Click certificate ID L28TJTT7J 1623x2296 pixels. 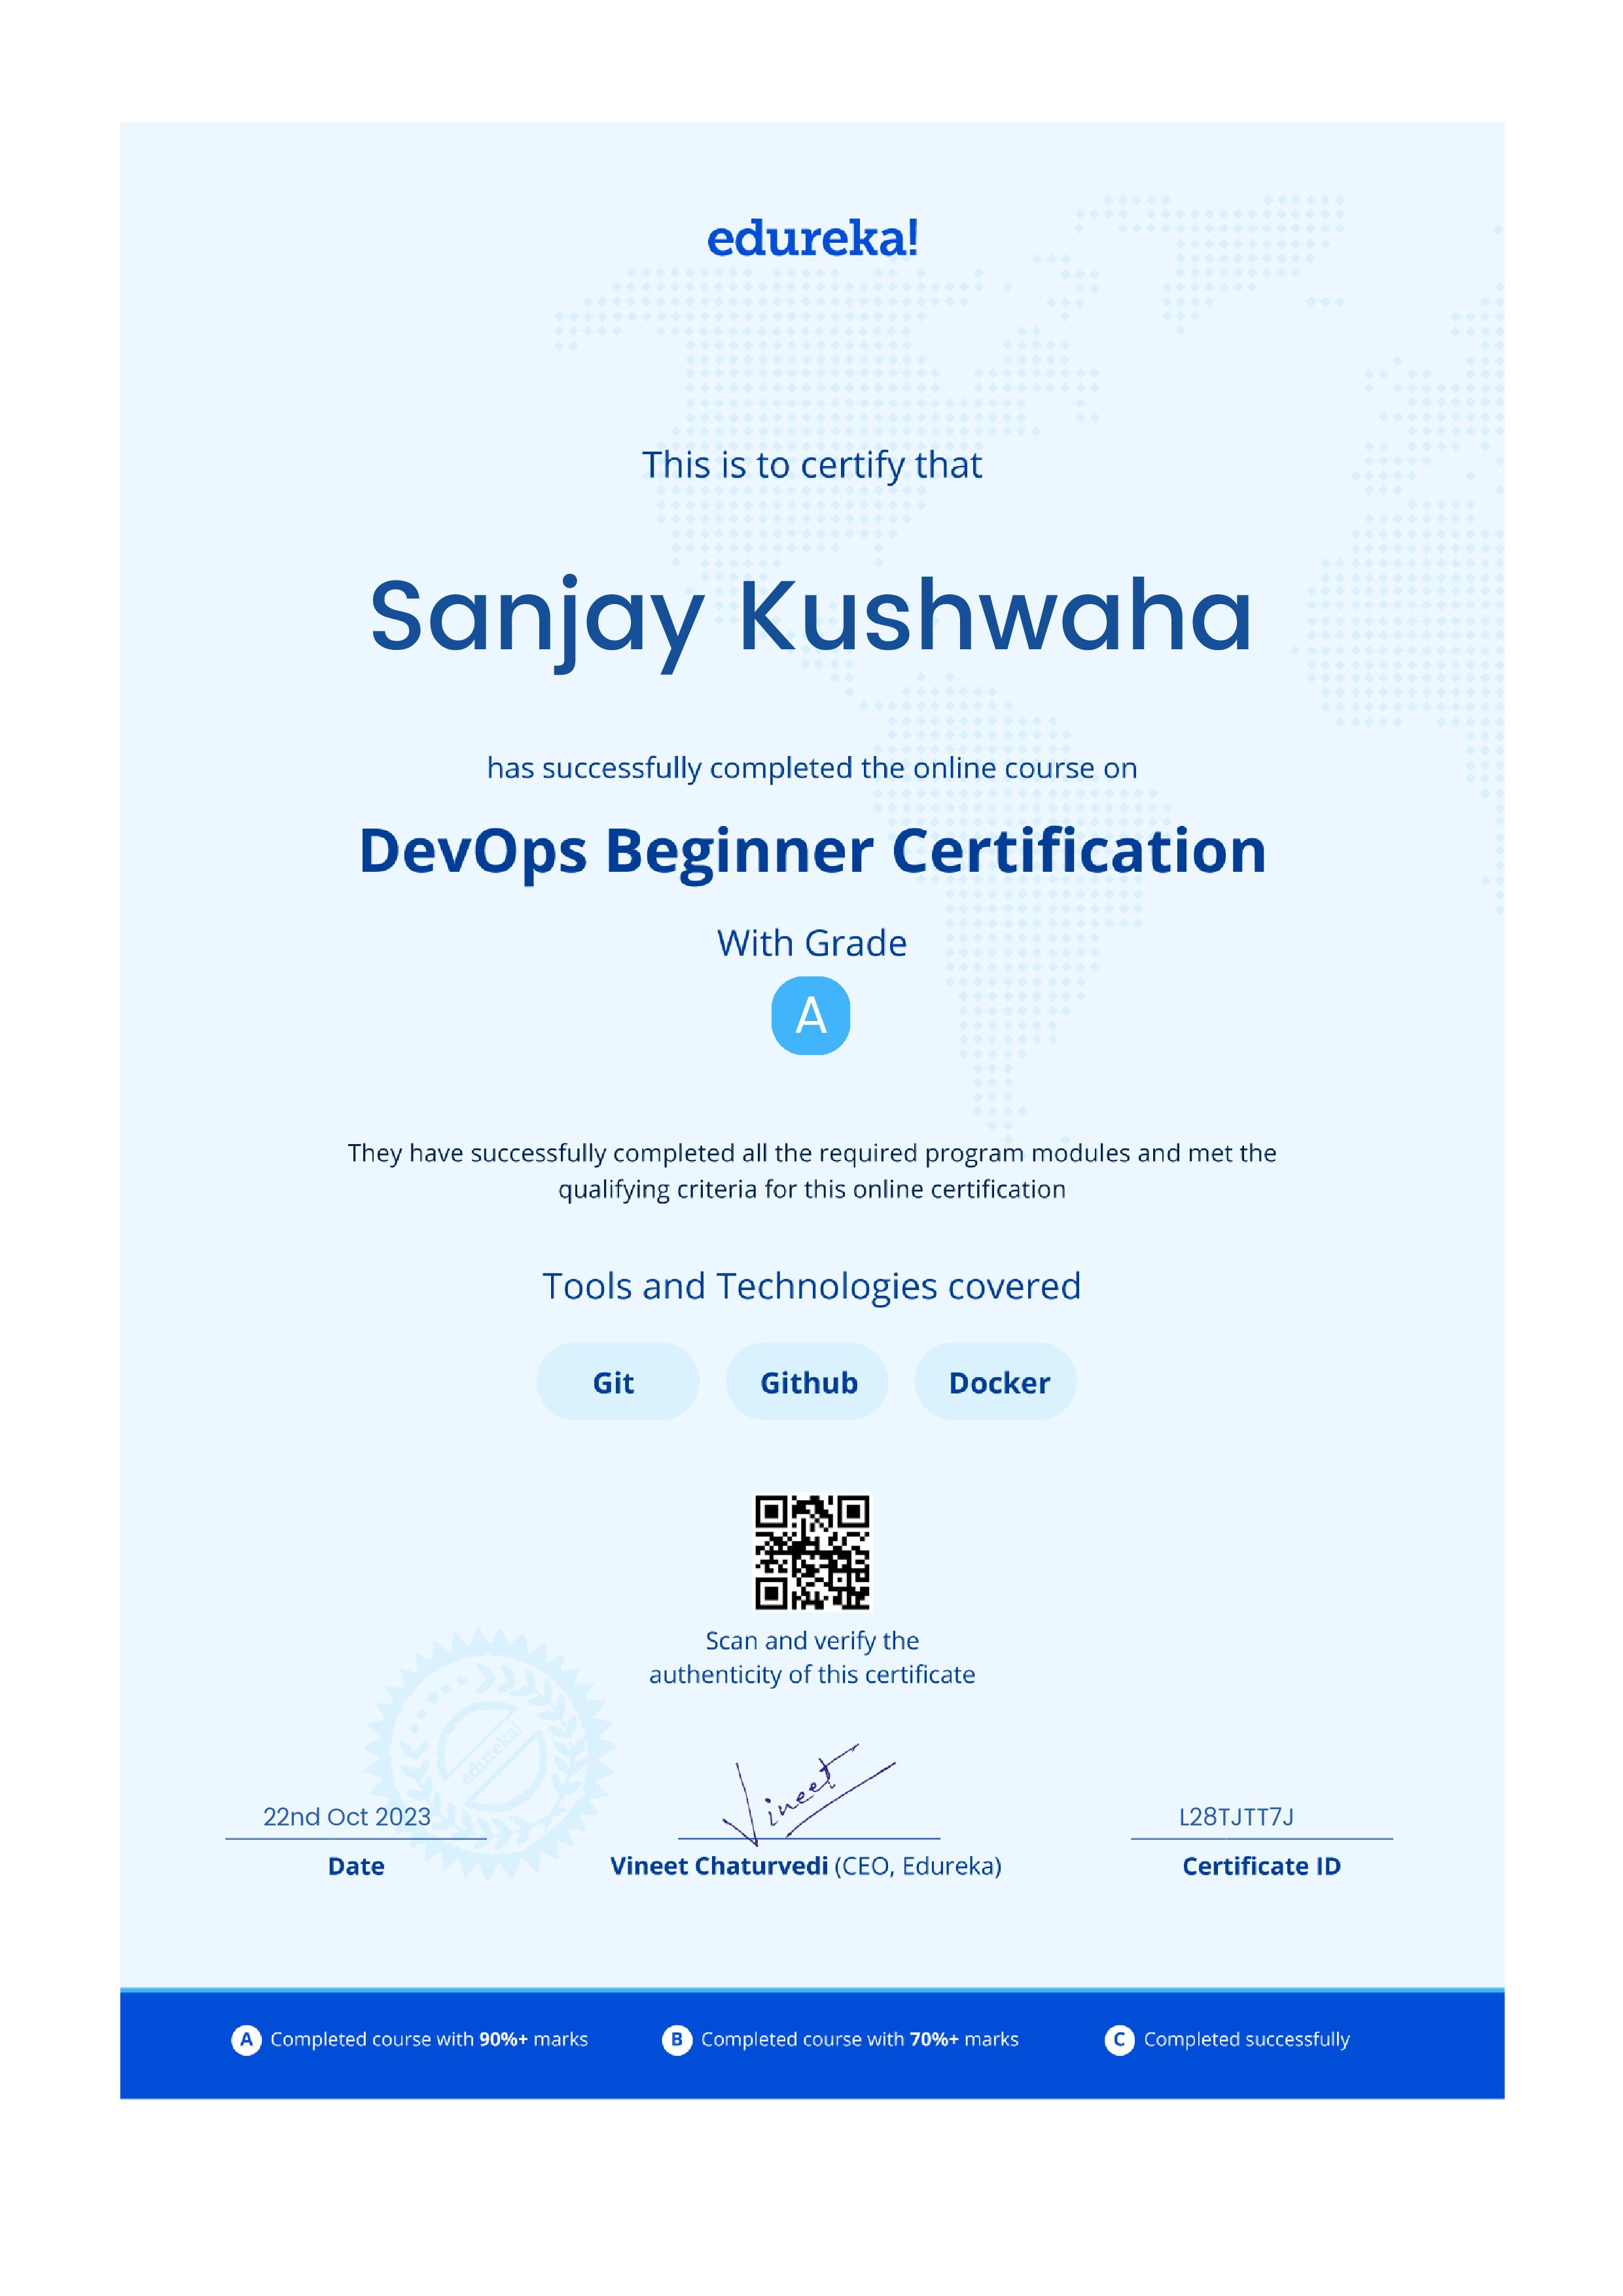point(1236,1817)
